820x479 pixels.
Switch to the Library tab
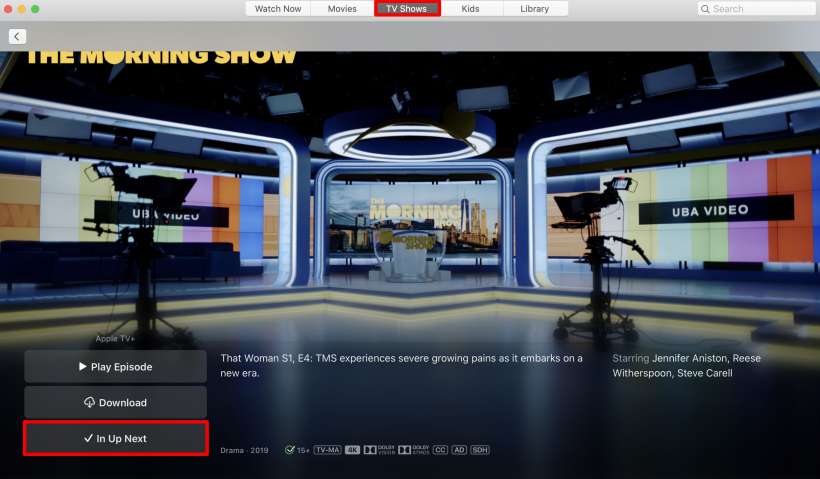[x=535, y=8]
